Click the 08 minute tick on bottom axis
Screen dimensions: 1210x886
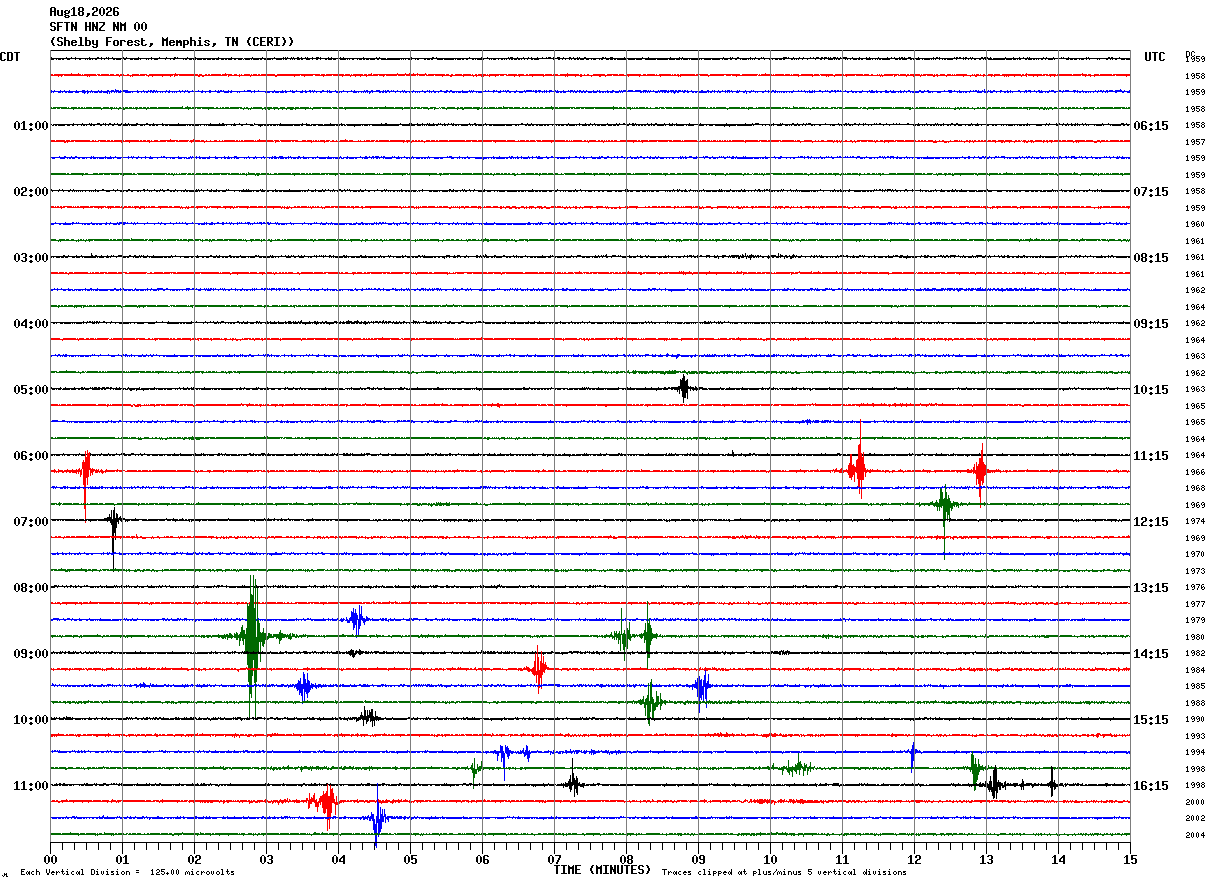(x=626, y=859)
